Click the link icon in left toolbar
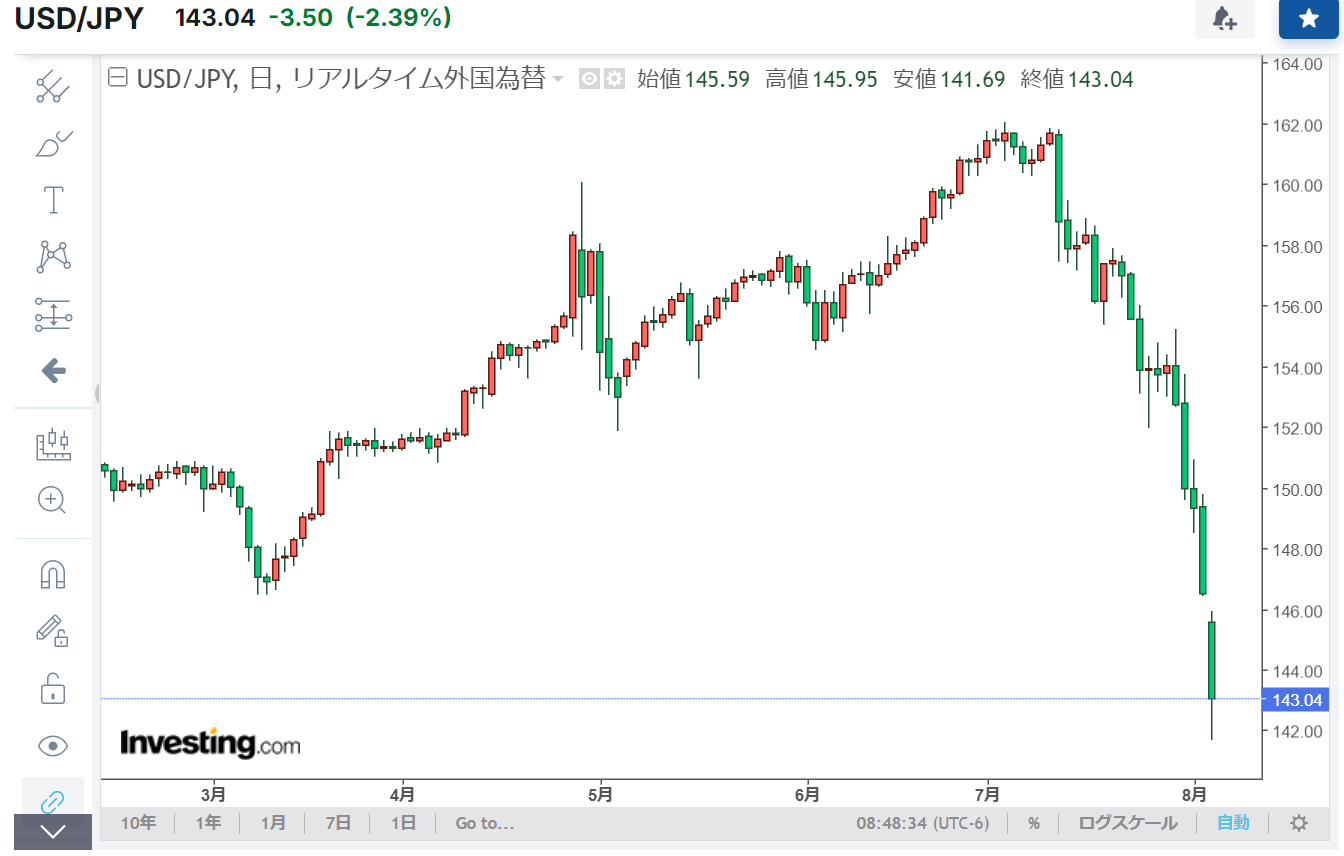1344x856 pixels. pyautogui.click(x=52, y=801)
